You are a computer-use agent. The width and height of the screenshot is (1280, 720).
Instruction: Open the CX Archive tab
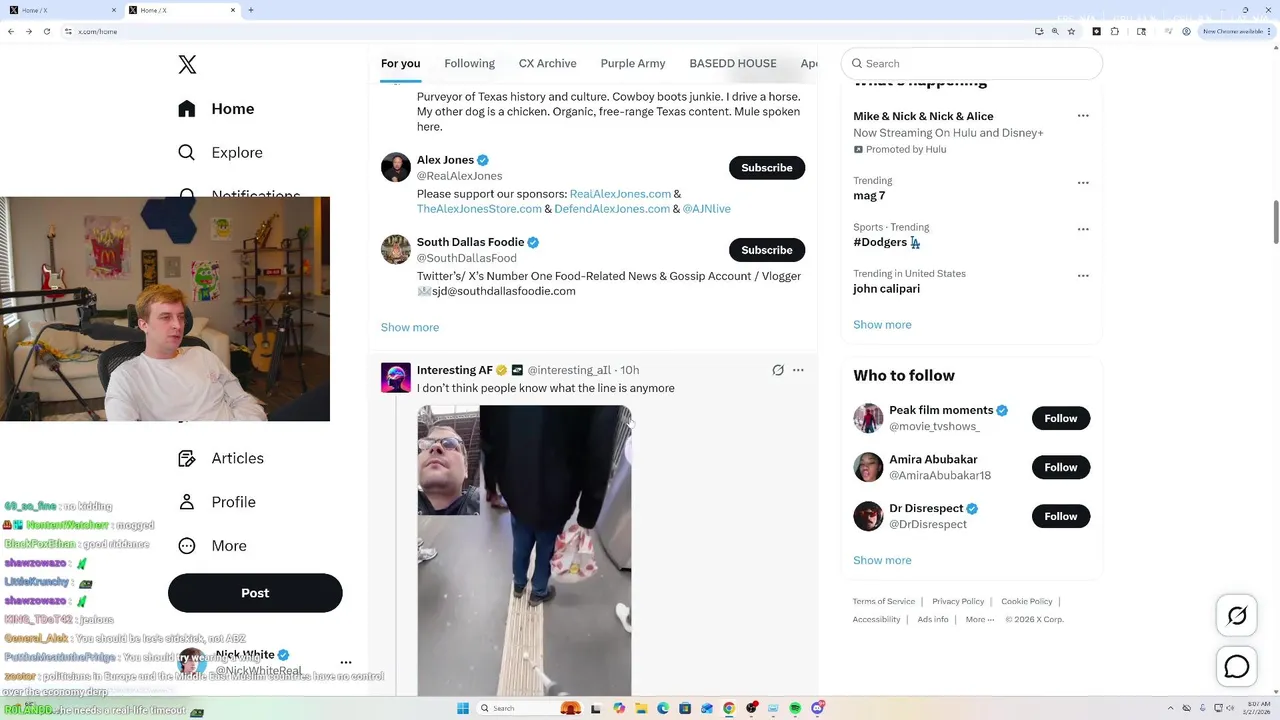click(547, 63)
